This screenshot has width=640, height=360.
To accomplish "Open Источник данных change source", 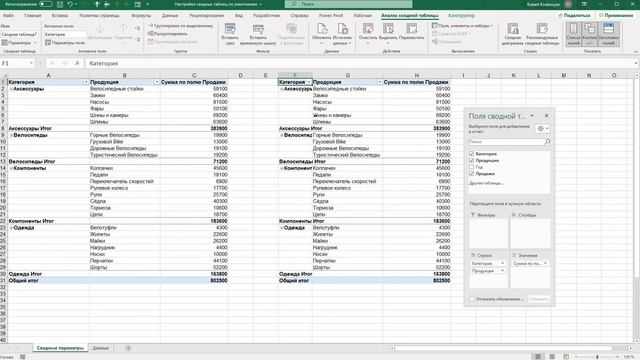I will tap(342, 33).
